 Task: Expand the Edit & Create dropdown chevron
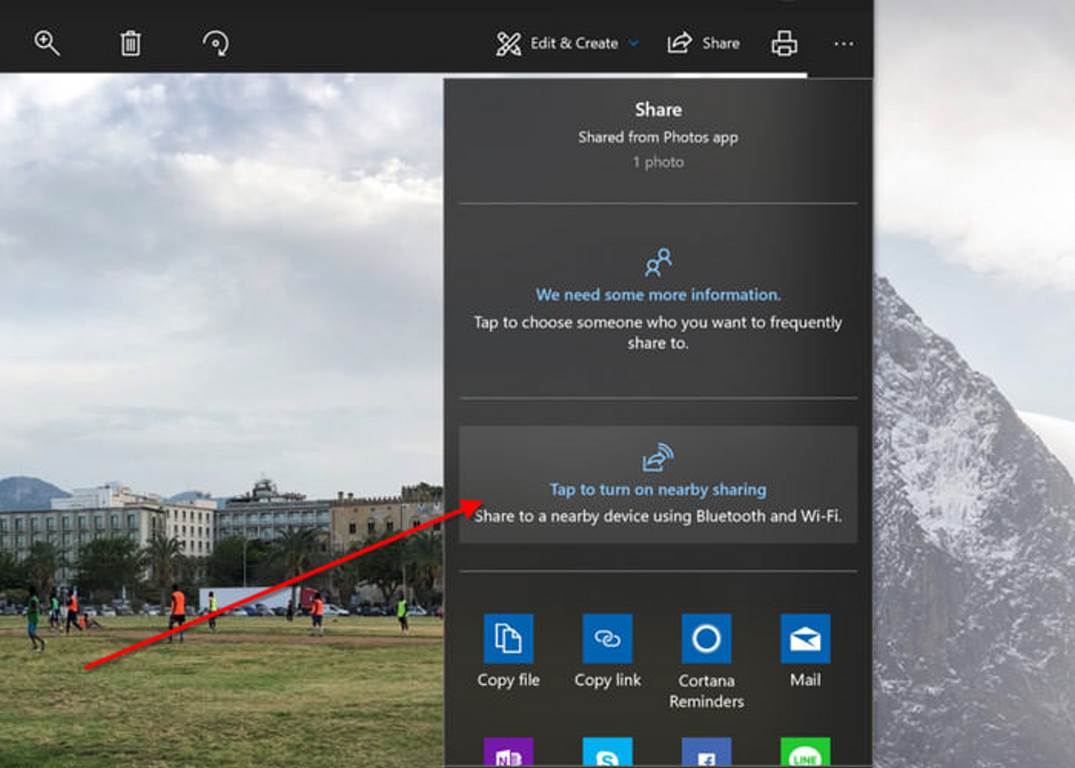(634, 44)
